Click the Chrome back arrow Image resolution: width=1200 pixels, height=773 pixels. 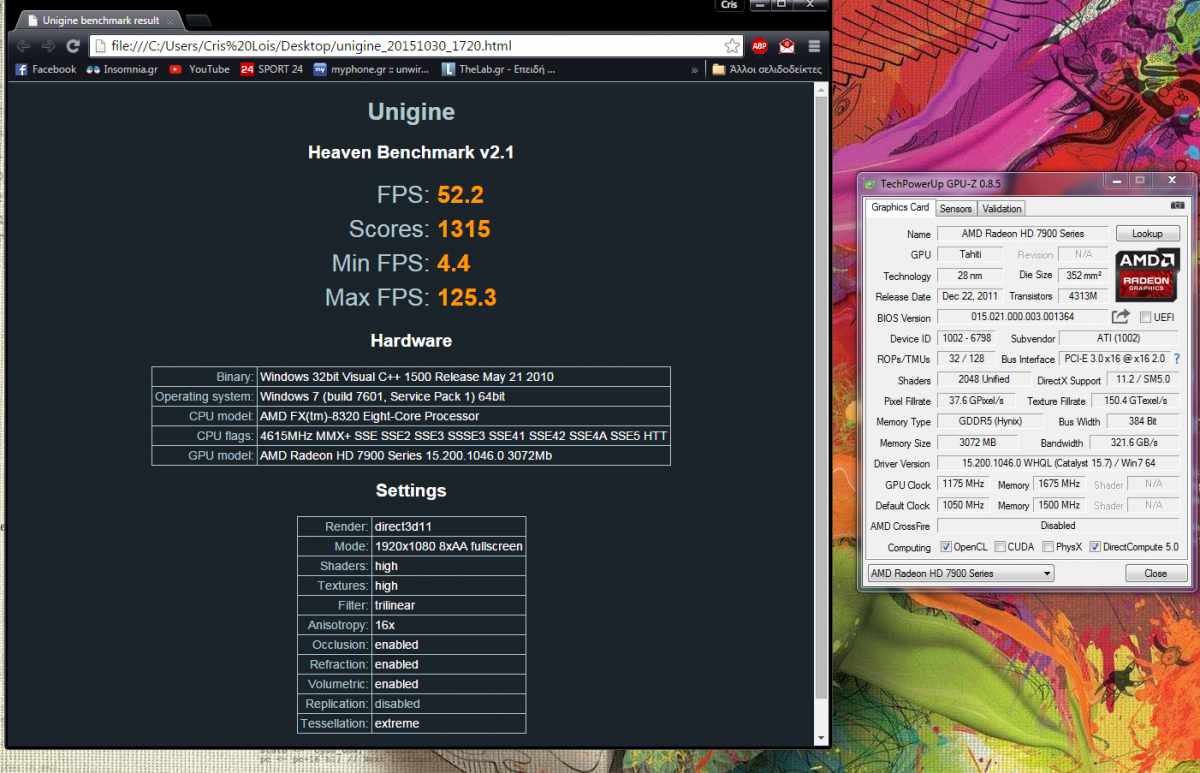pyautogui.click(x=22, y=46)
